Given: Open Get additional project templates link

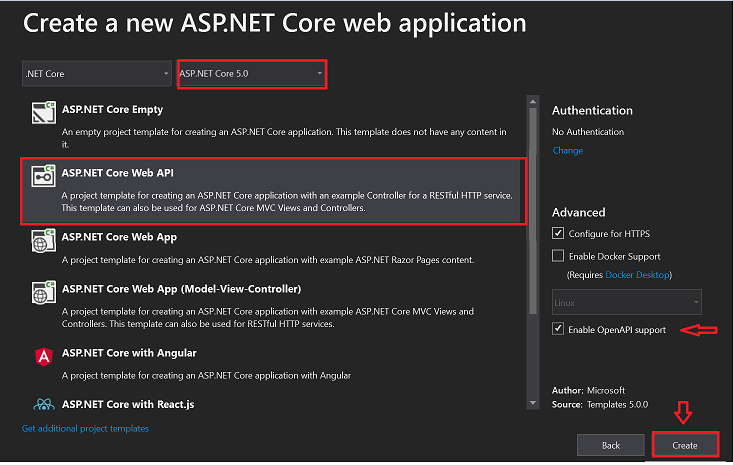Looking at the screenshot, I should [85, 428].
